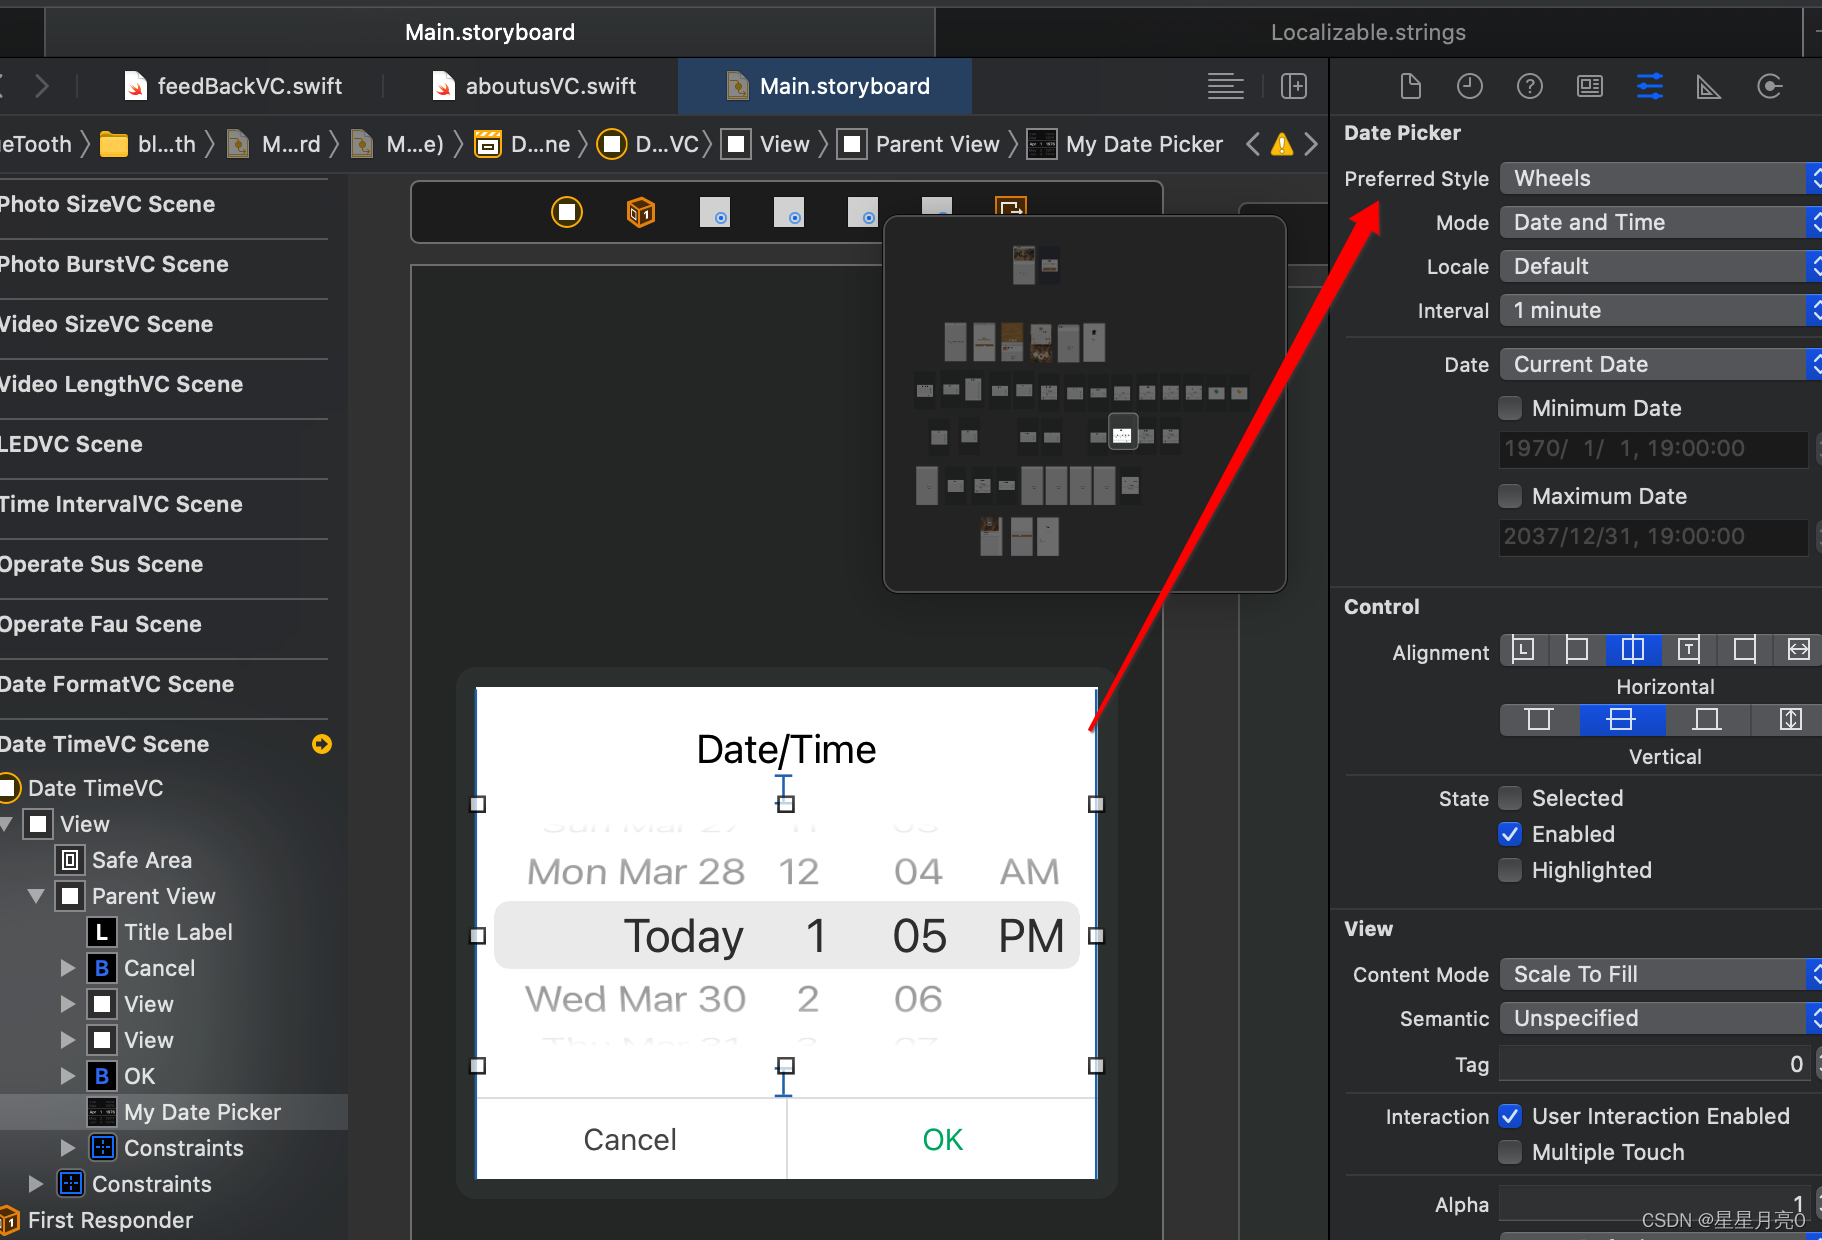The width and height of the screenshot is (1822, 1240).
Task: Select Exit icon in scene dock
Action: pos(1011,206)
